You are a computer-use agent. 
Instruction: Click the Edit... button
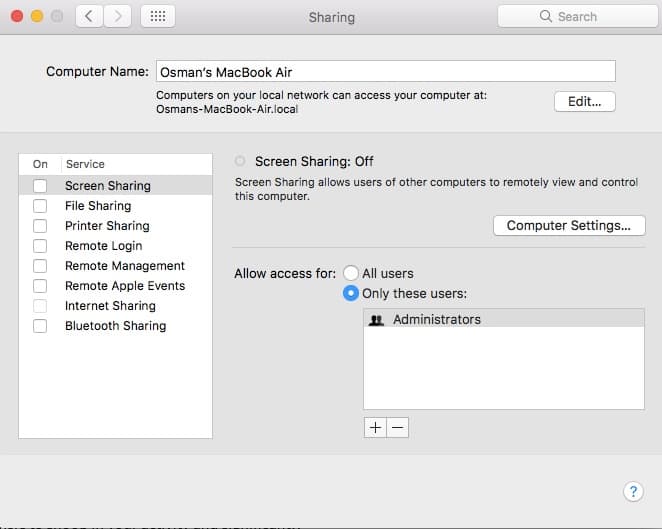pyautogui.click(x=585, y=101)
